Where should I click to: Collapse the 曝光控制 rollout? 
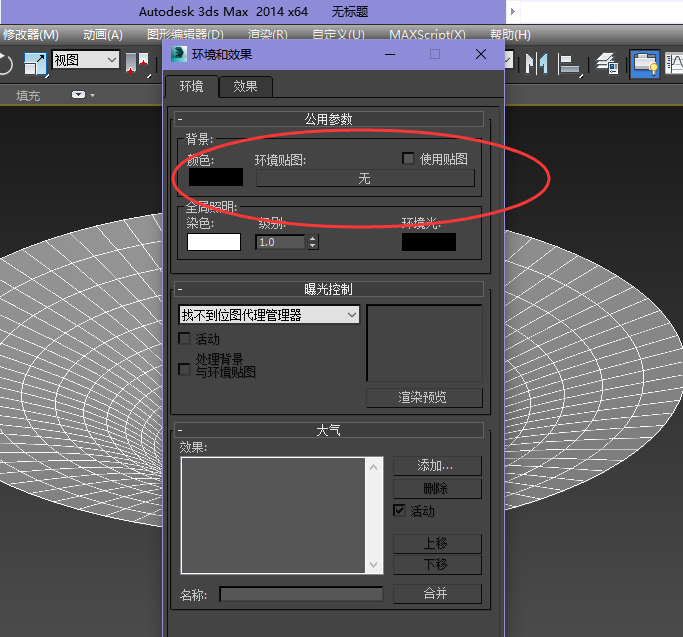coord(329,289)
